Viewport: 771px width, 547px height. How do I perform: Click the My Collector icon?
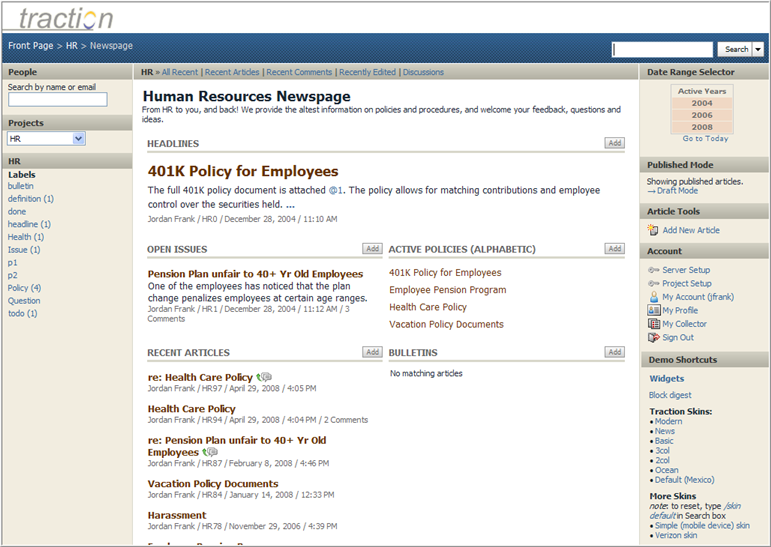[x=653, y=324]
